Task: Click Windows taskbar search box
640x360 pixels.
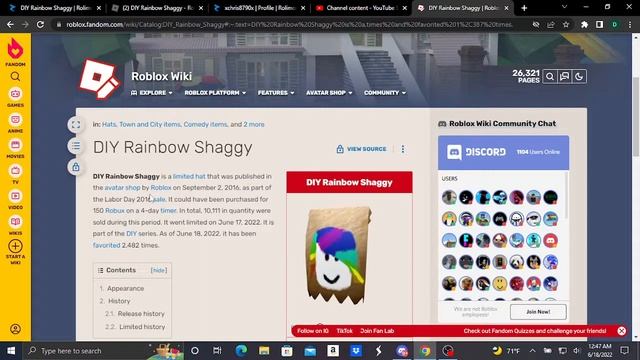Action: click(x=105, y=351)
